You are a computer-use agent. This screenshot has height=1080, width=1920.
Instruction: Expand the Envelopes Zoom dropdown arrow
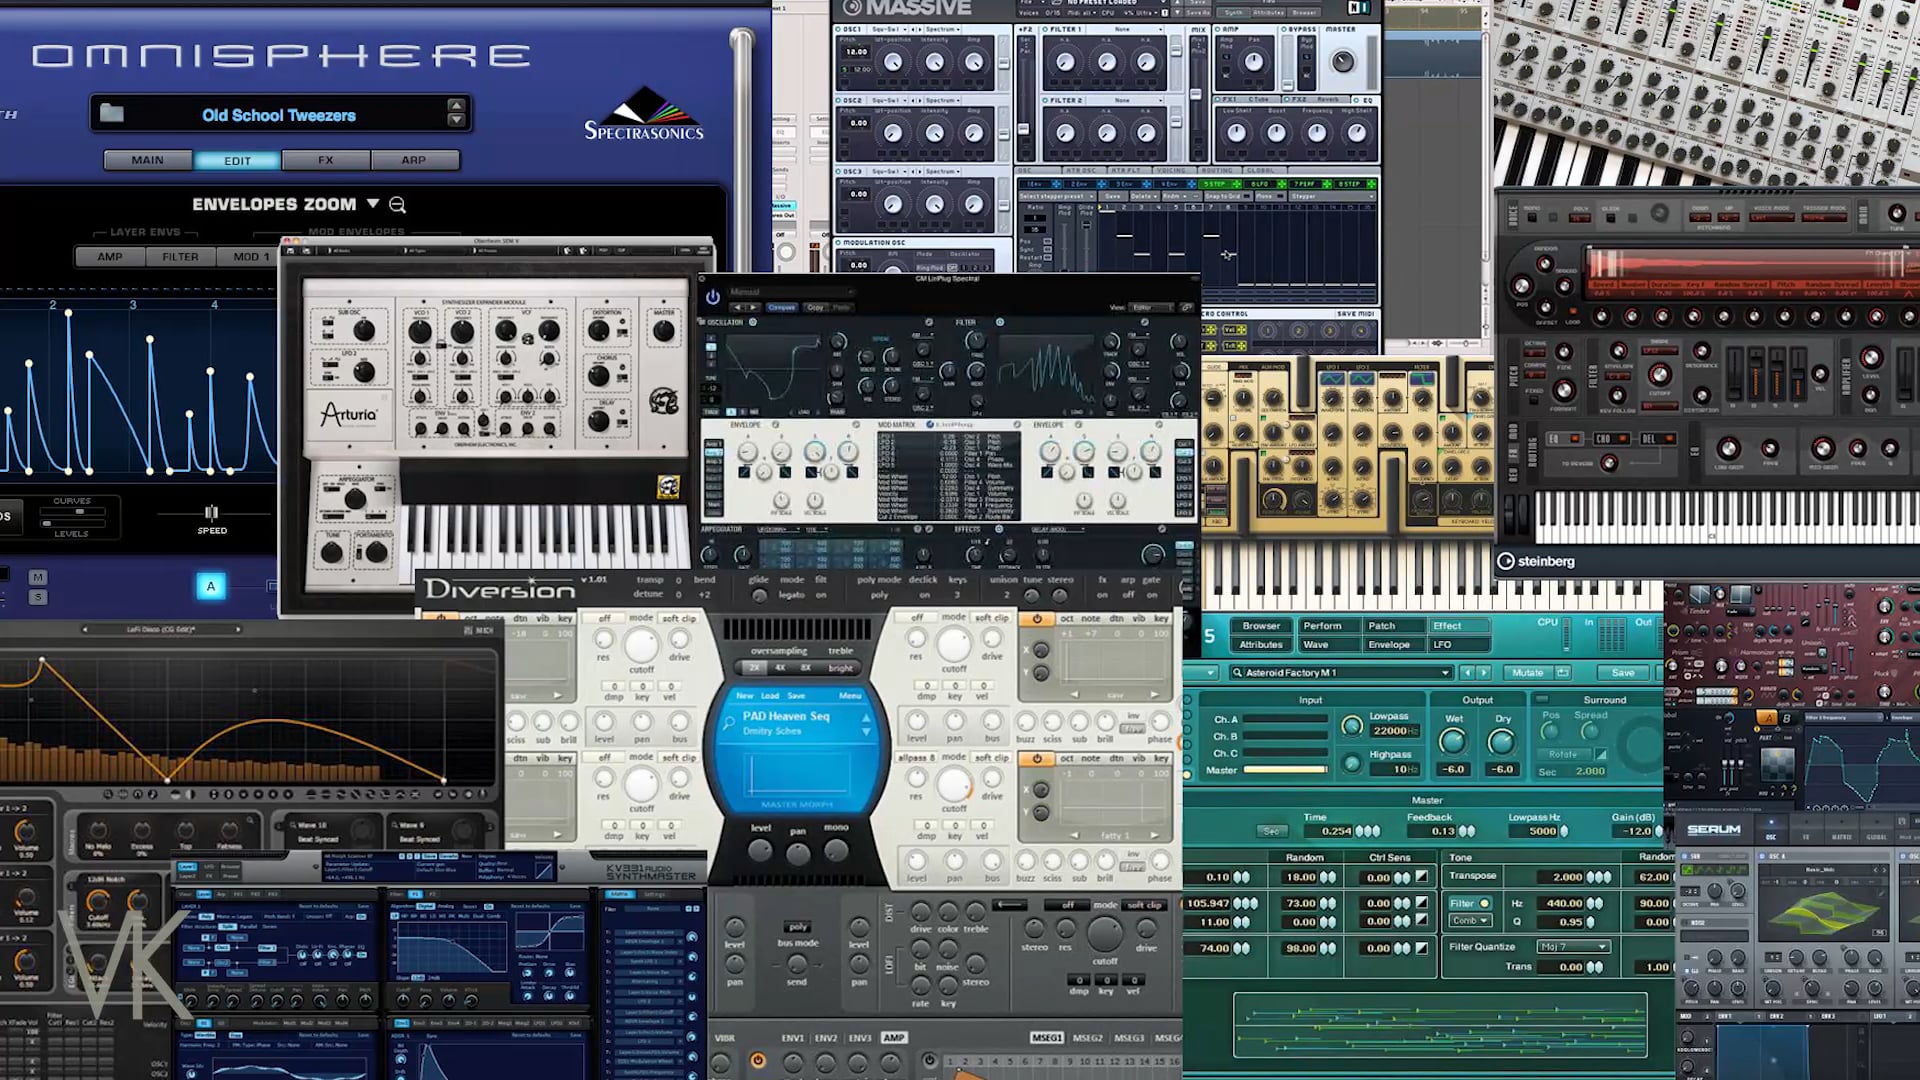click(x=373, y=203)
